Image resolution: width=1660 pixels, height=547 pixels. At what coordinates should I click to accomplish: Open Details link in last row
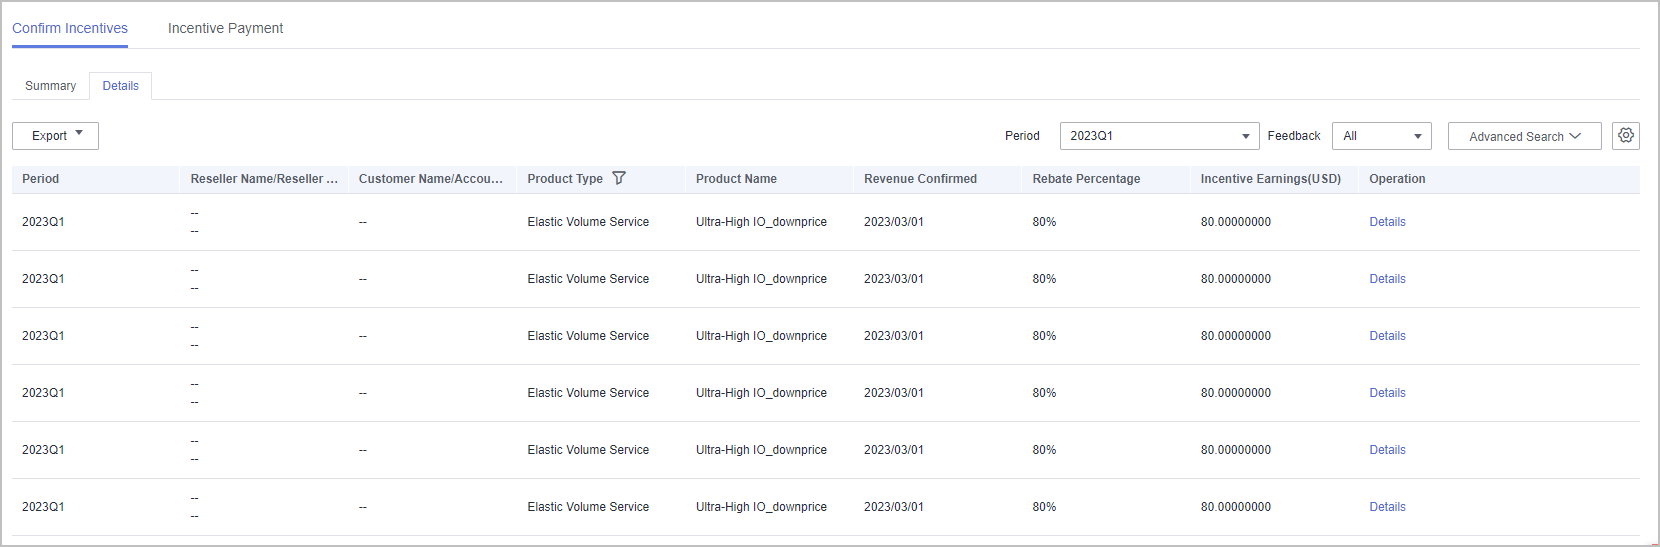coord(1387,507)
